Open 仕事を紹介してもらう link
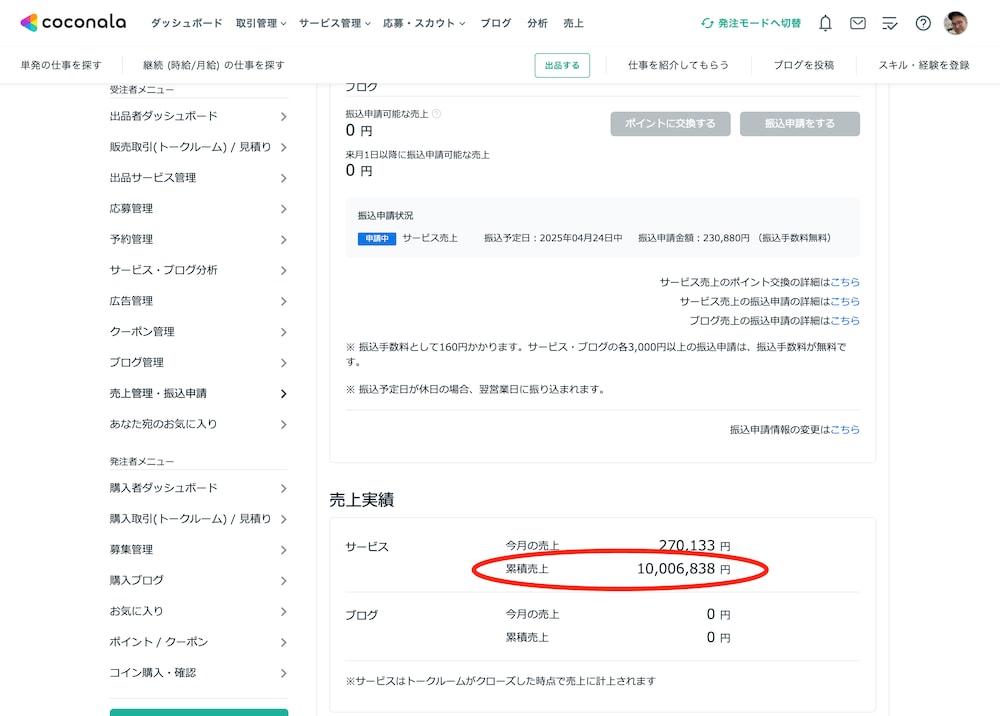This screenshot has width=1000, height=716. [x=678, y=64]
